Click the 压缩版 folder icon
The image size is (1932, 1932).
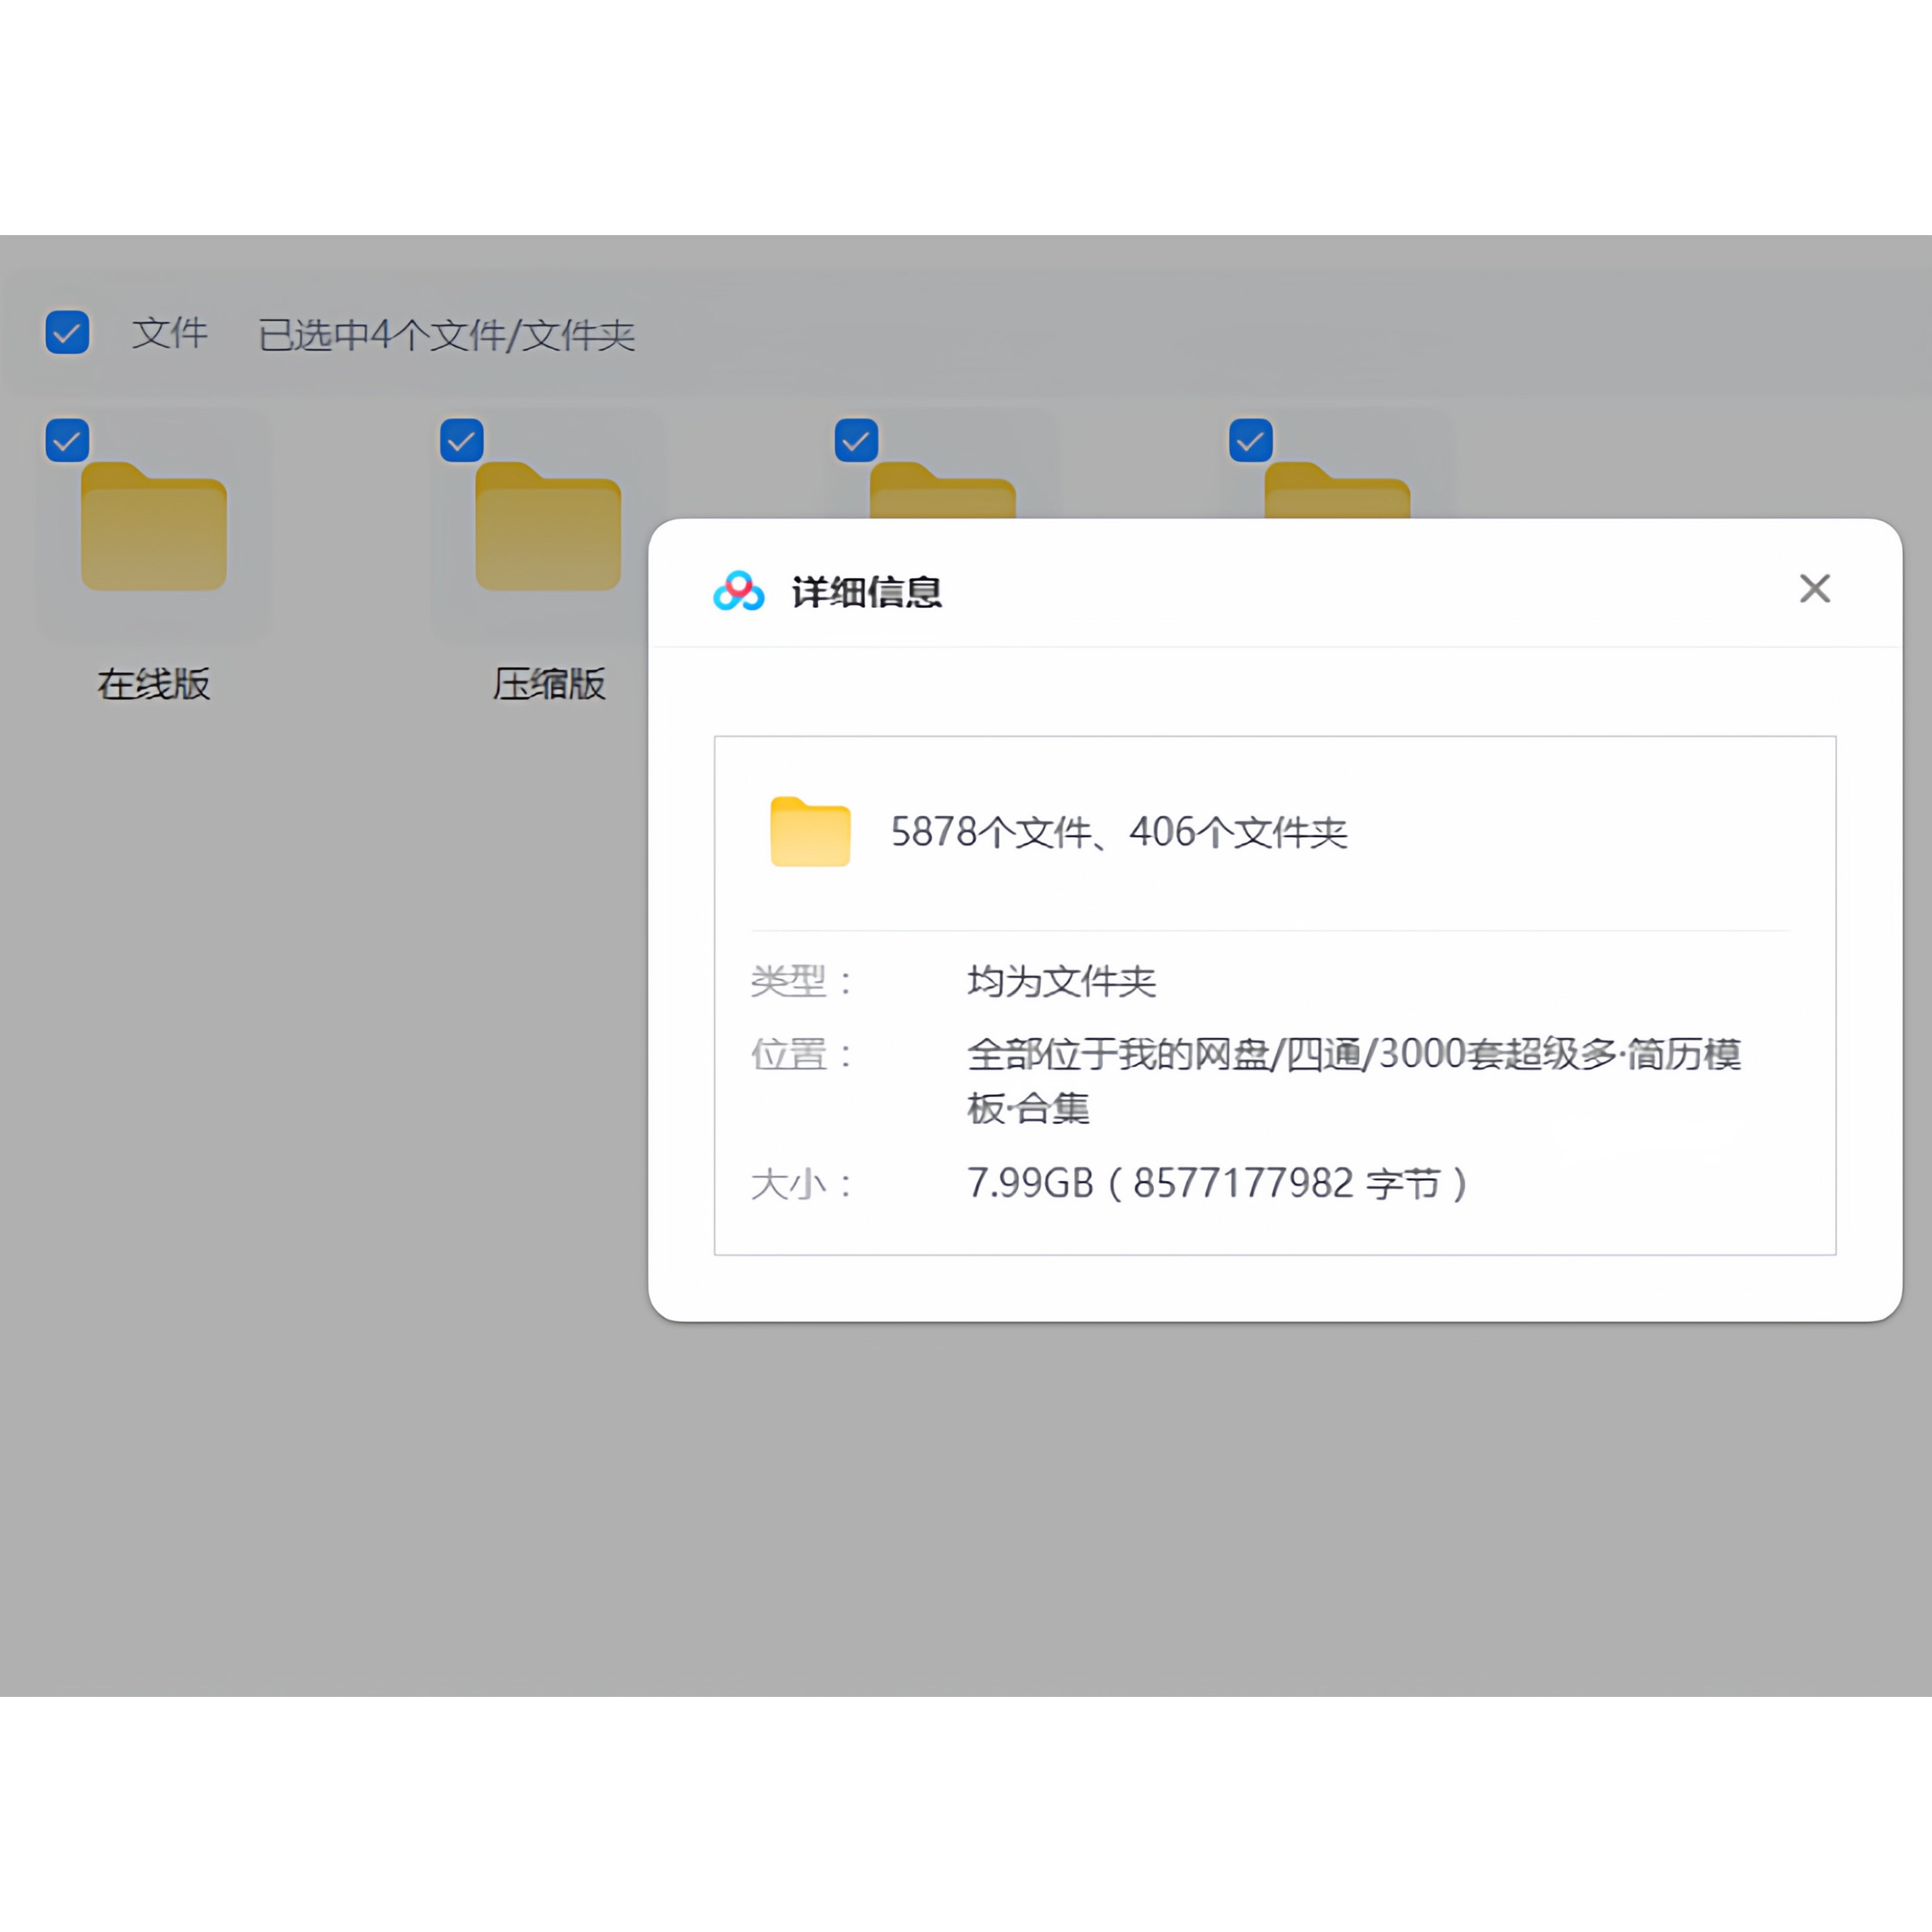(548, 526)
